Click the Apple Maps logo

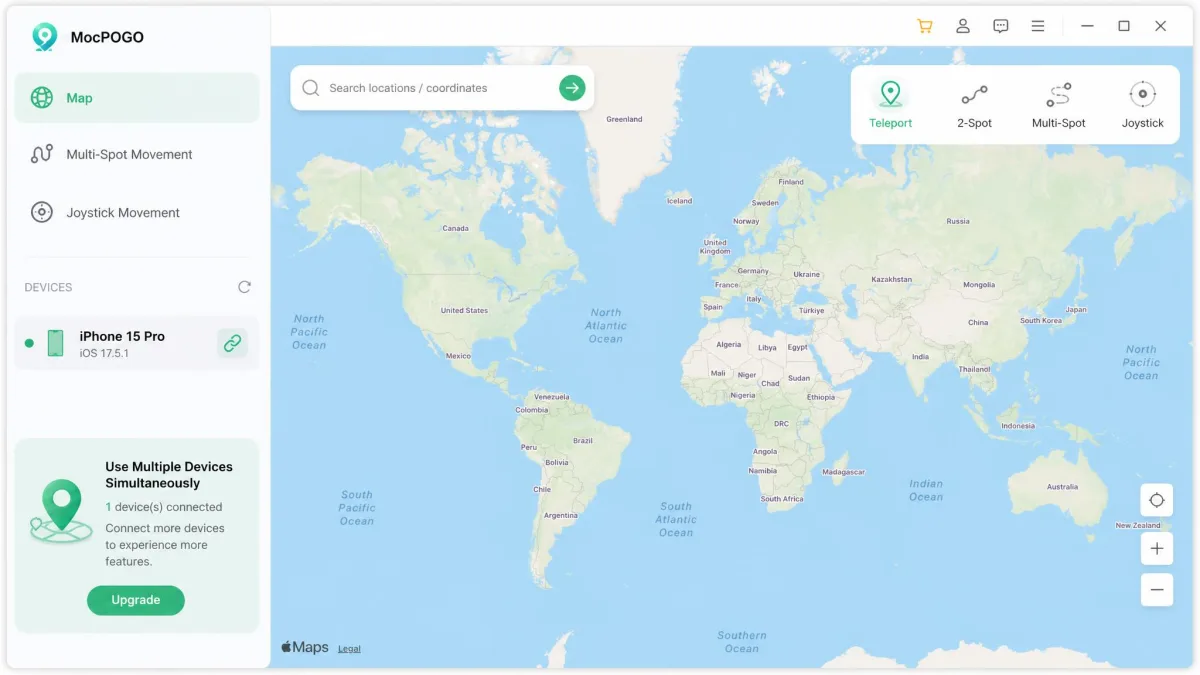point(305,647)
